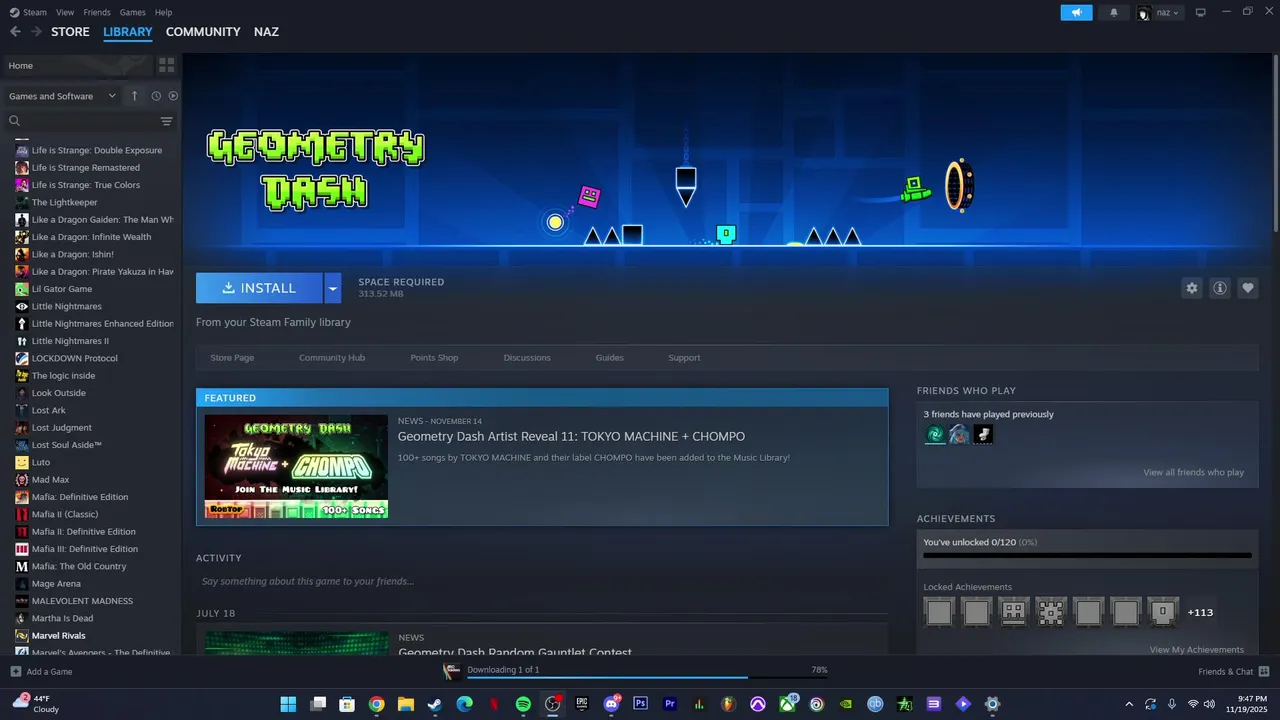Open Tokyo Machine + Chompo news article
The height and width of the screenshot is (720, 1280).
(571, 437)
